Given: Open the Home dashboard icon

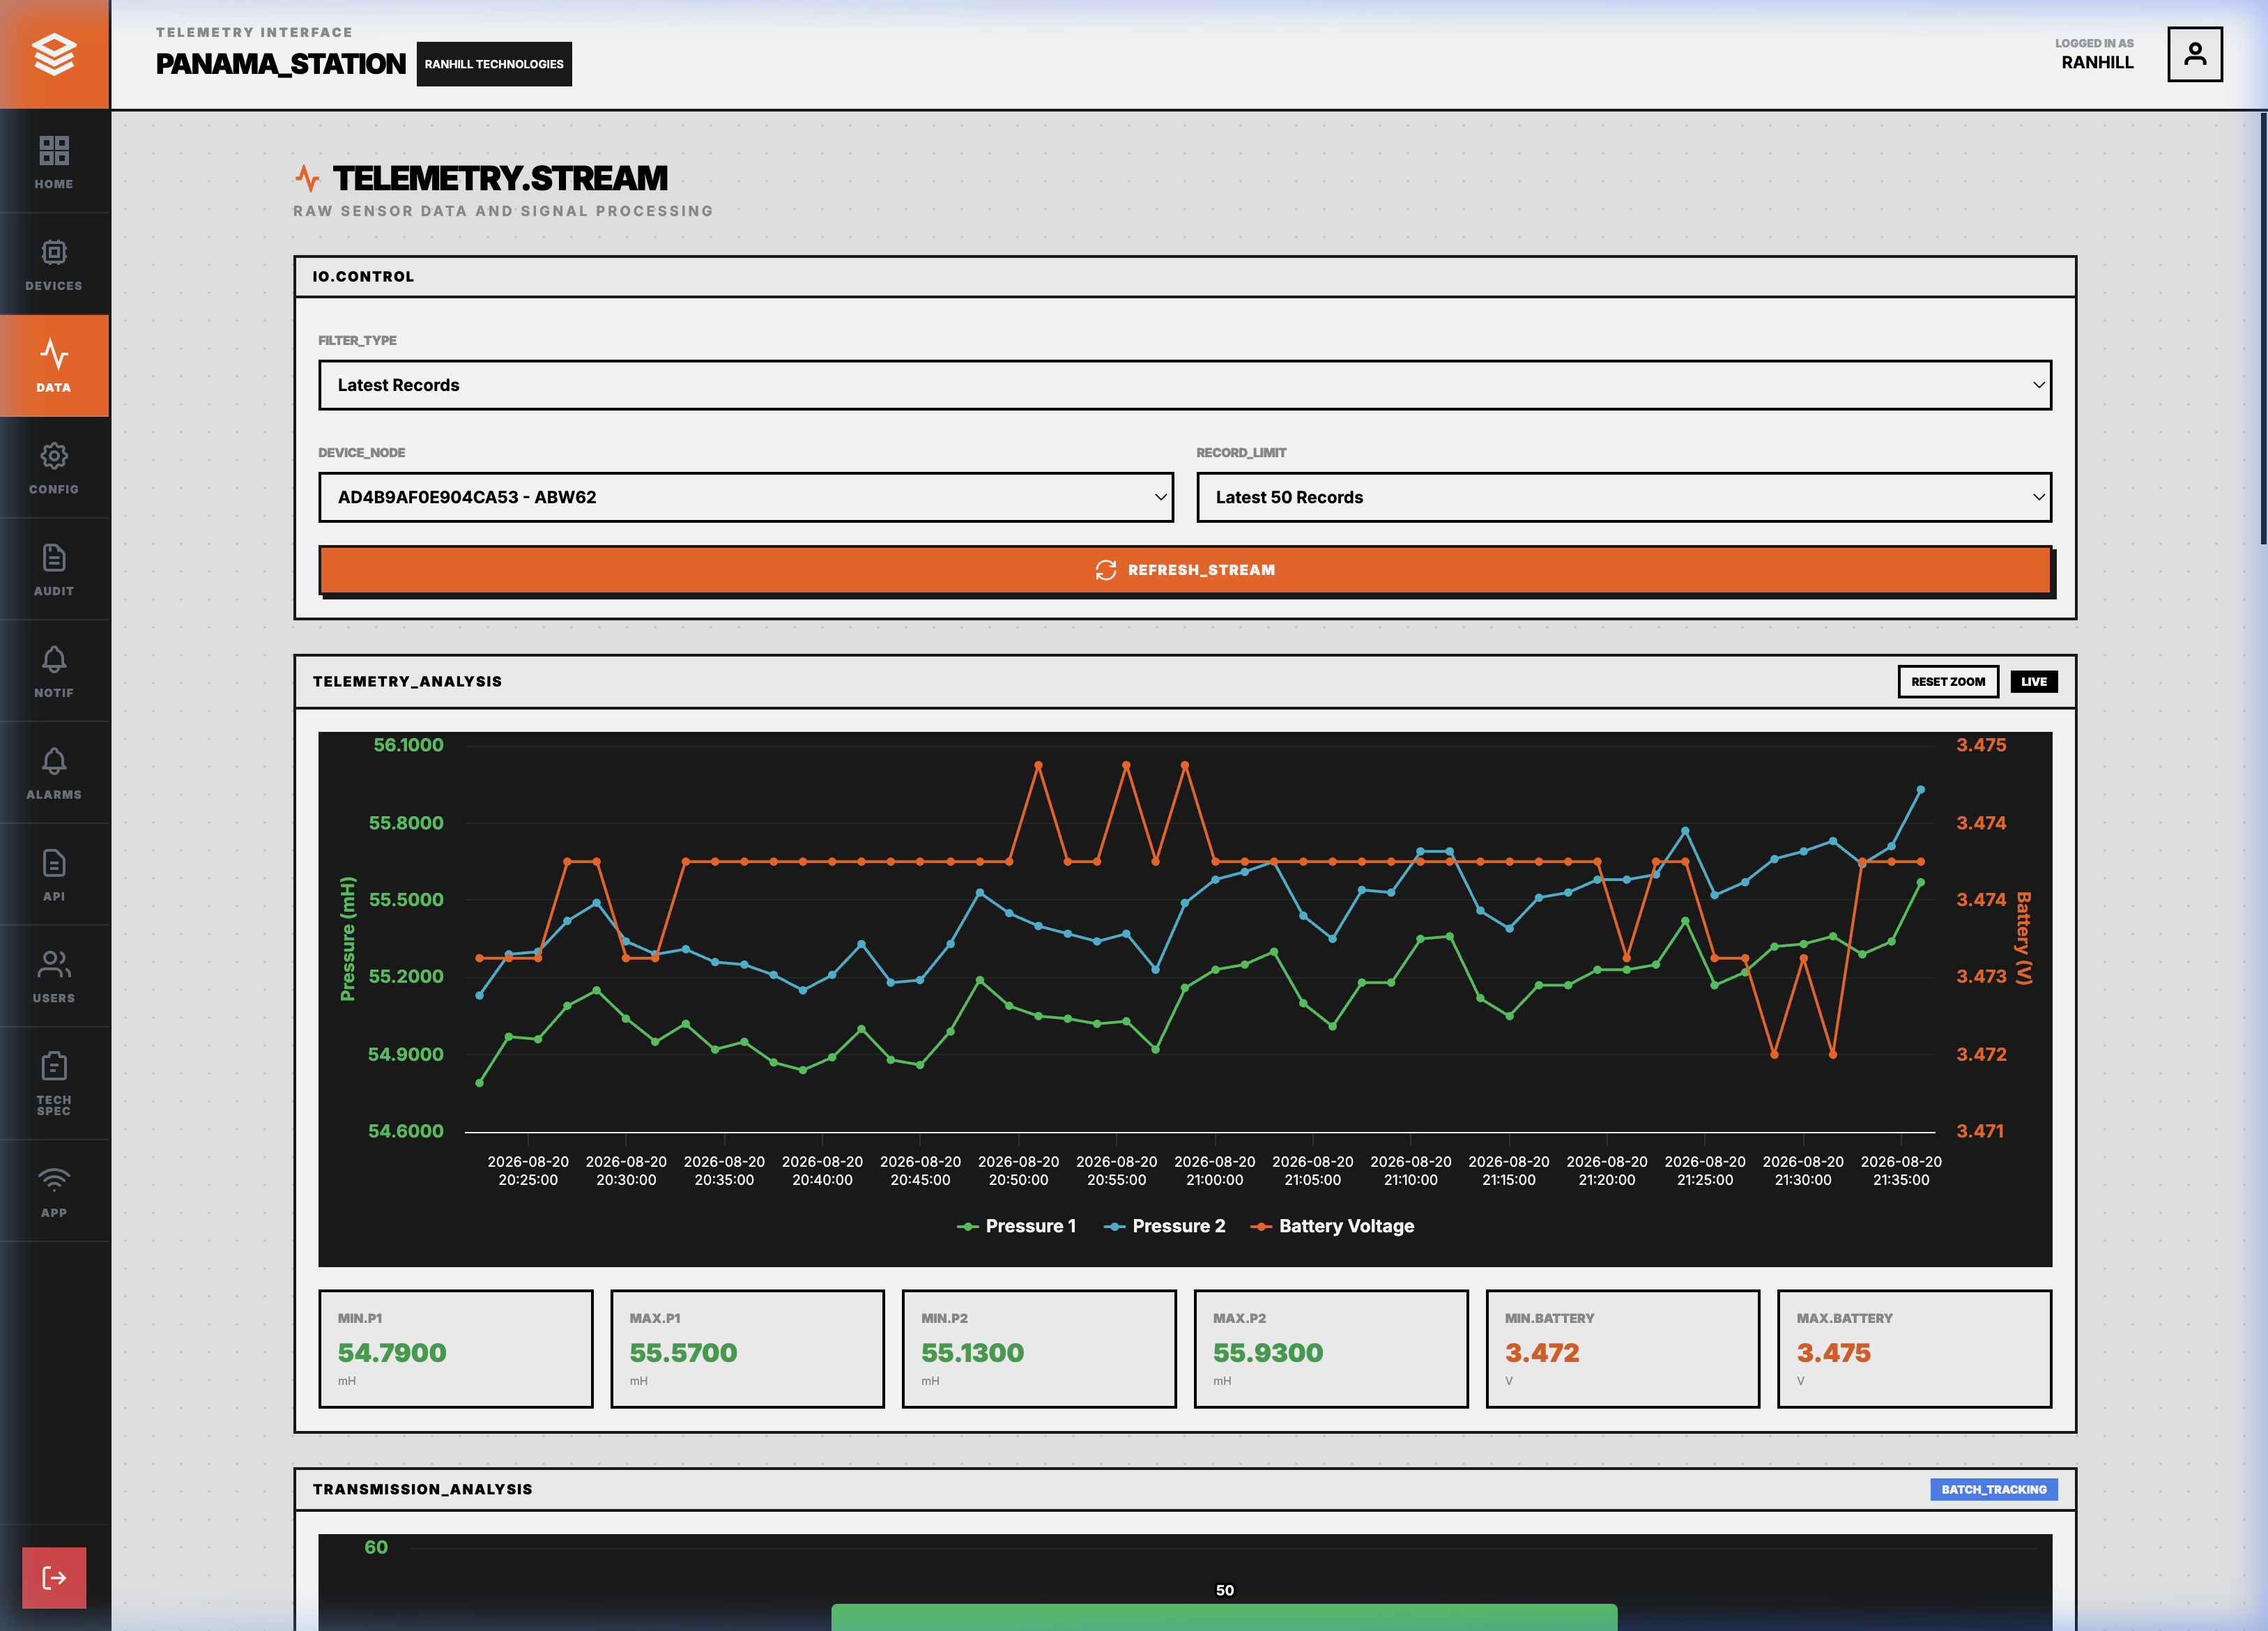Looking at the screenshot, I should [x=54, y=151].
